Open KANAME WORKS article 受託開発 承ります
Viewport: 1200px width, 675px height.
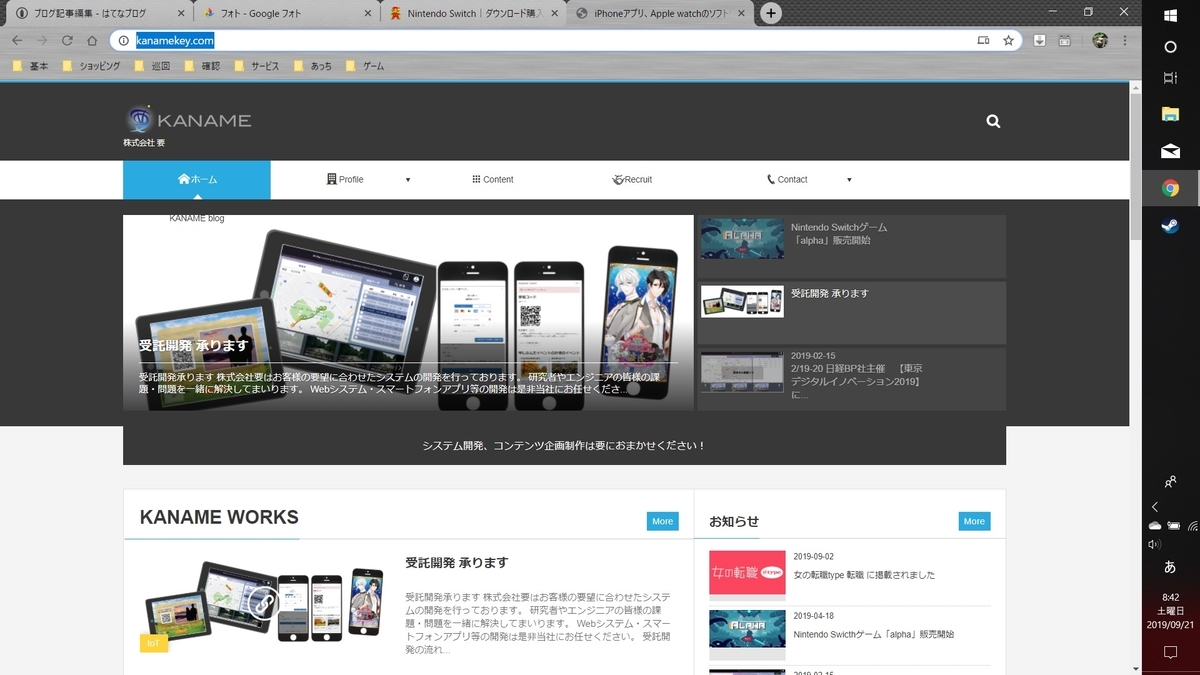tap(456, 563)
